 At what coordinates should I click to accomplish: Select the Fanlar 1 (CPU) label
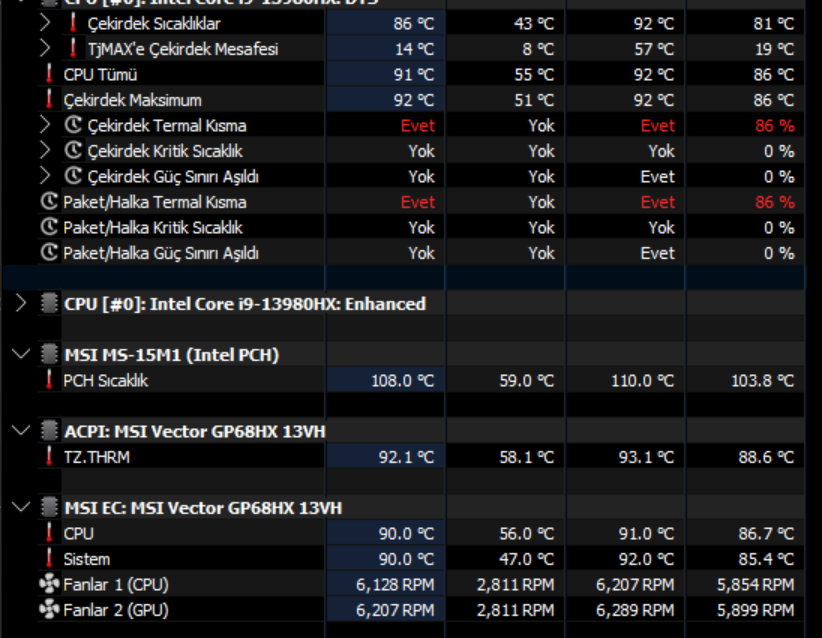(x=116, y=585)
